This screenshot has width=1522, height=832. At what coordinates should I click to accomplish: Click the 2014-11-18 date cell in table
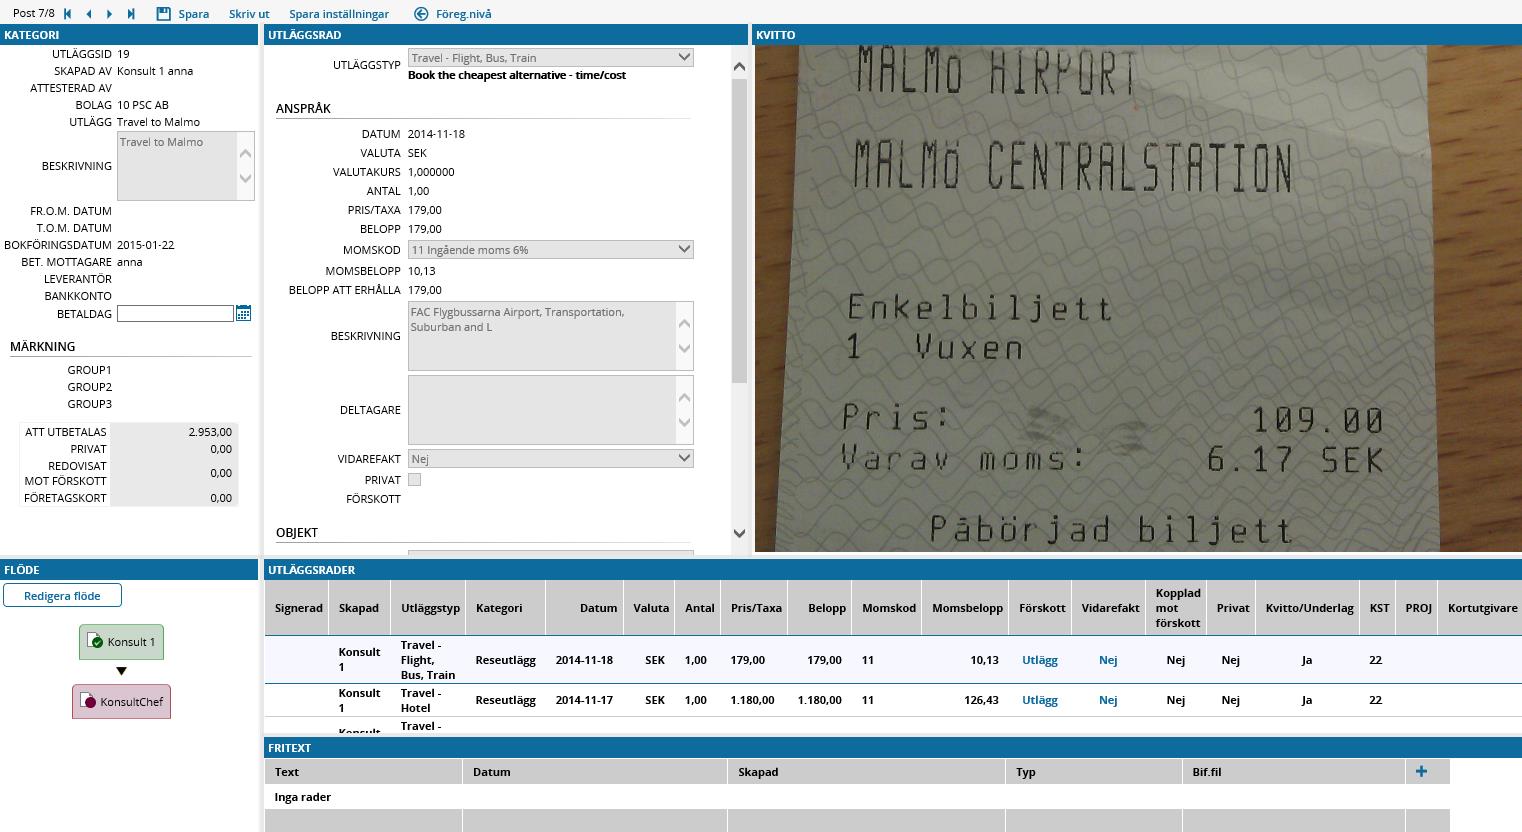point(584,660)
